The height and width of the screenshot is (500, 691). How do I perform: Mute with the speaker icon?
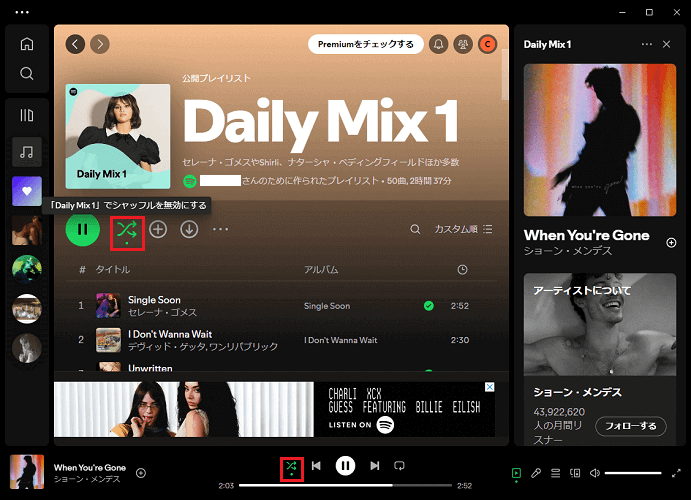595,474
